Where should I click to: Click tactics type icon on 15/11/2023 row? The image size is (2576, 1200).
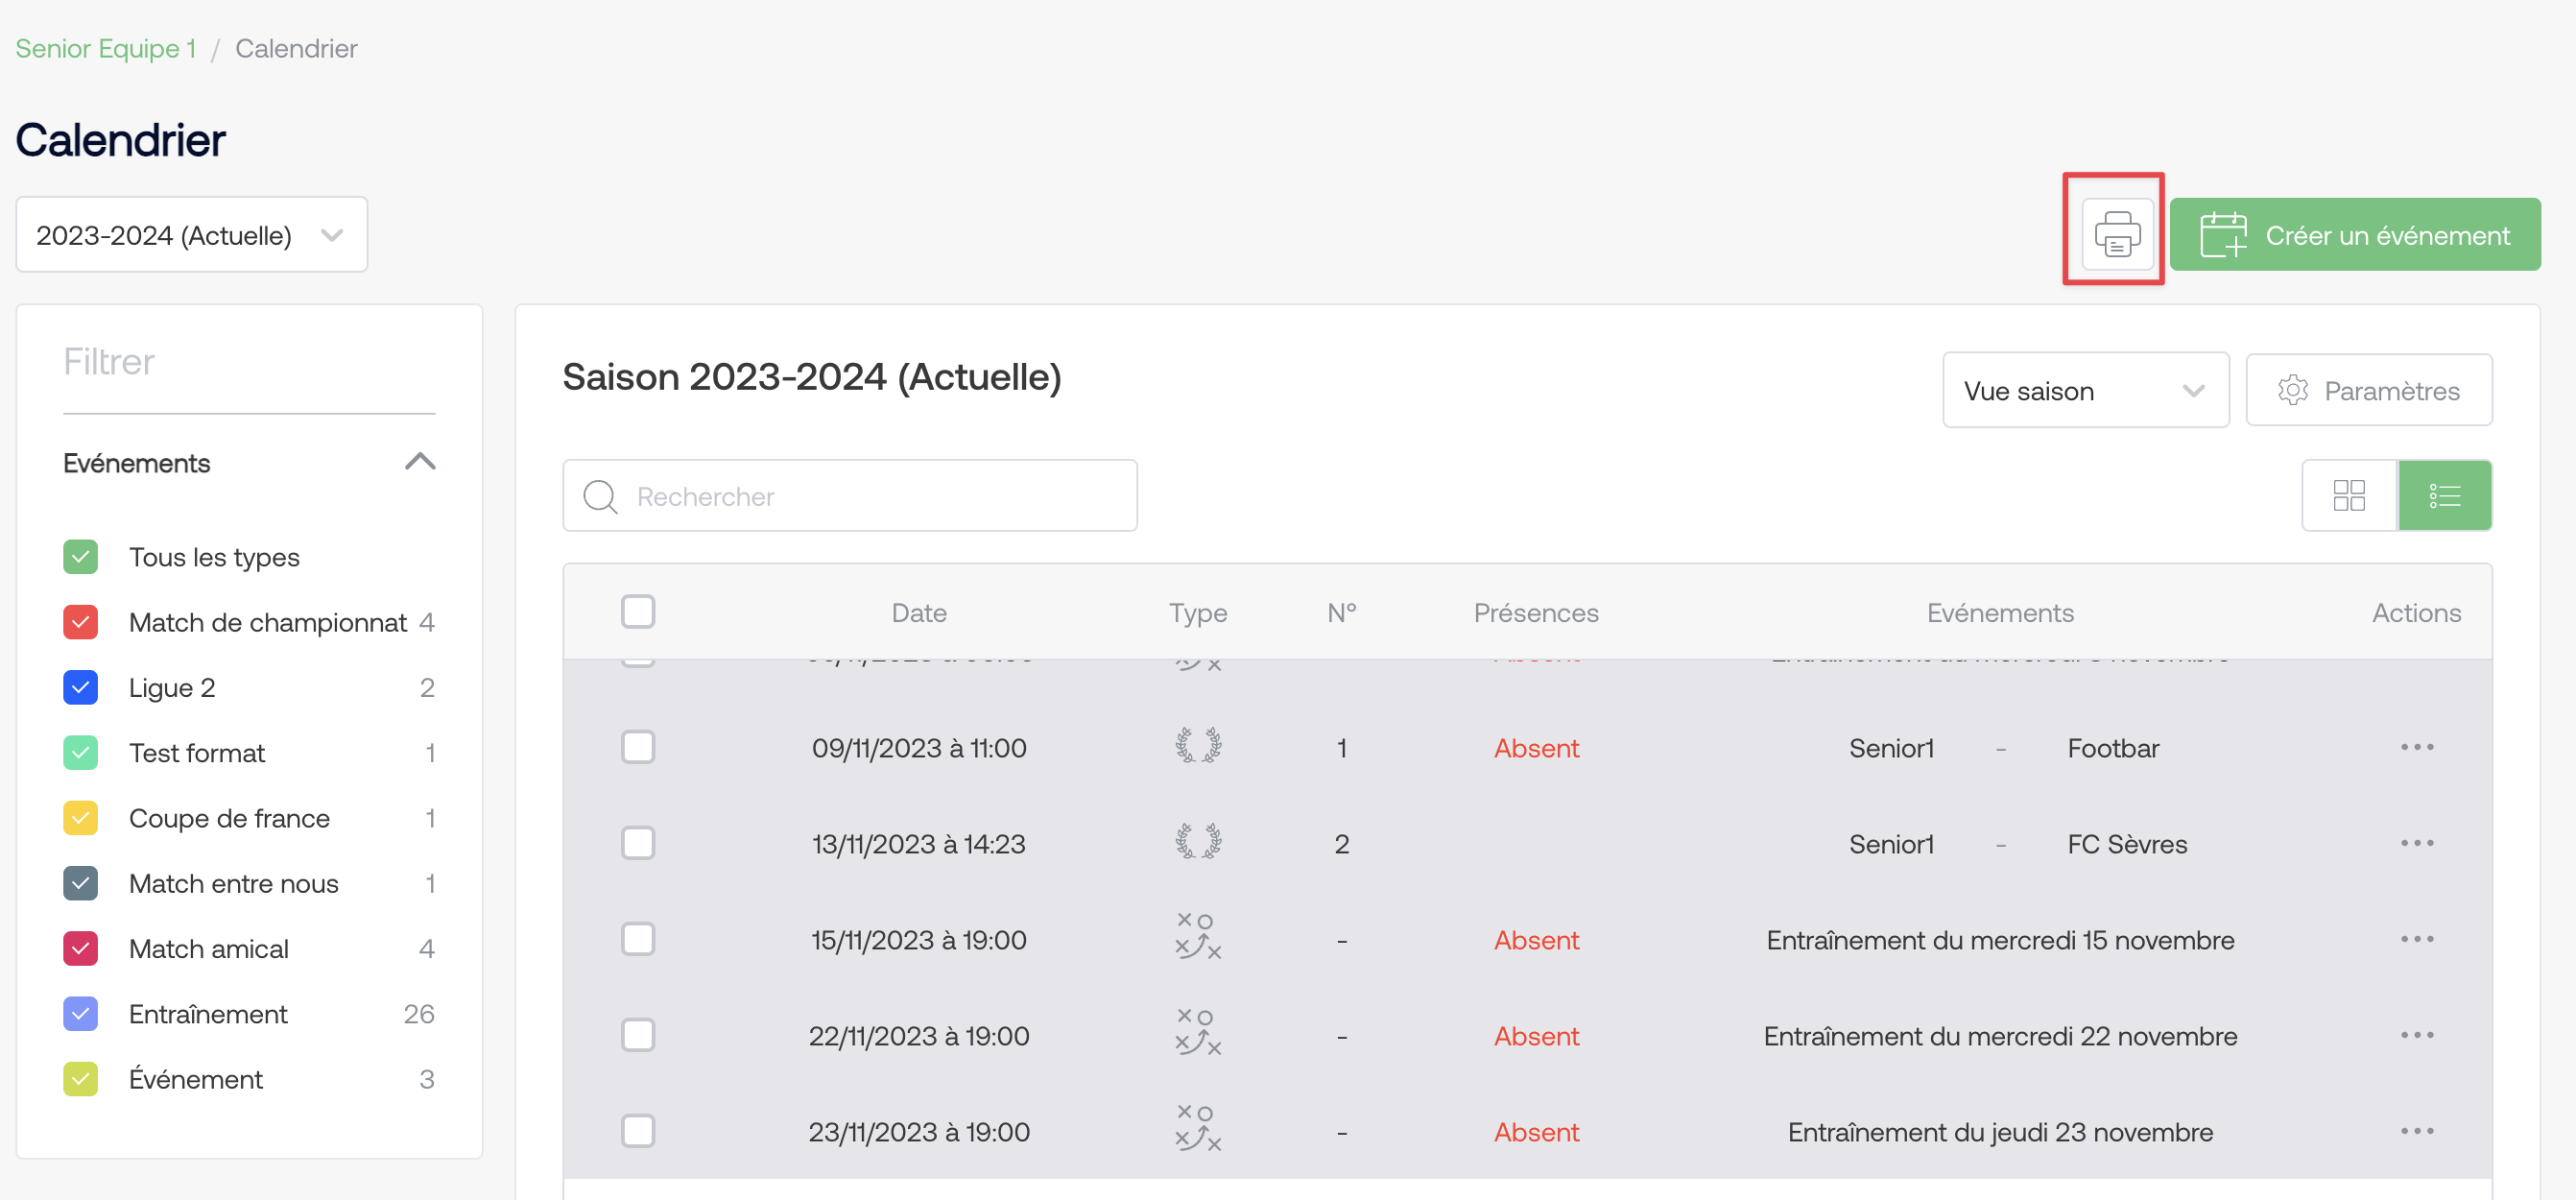pos(1197,937)
